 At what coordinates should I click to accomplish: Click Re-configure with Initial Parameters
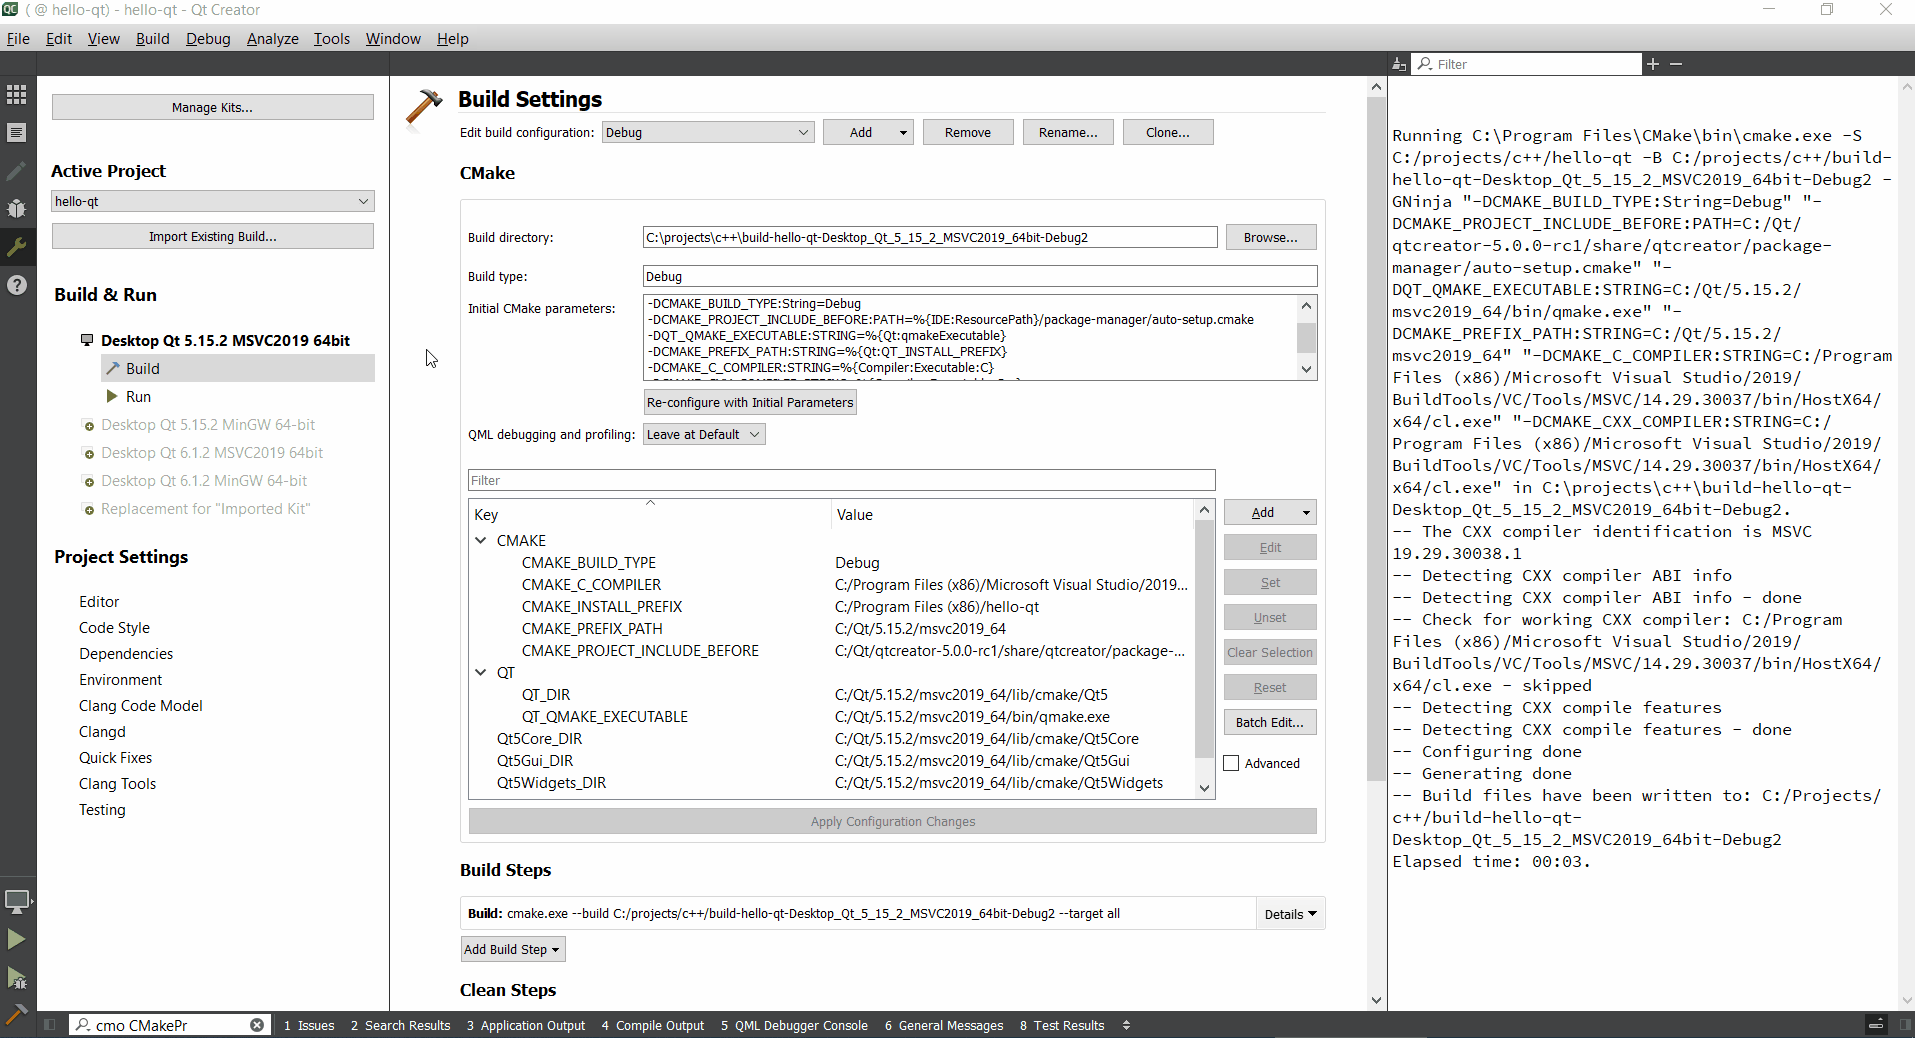[749, 402]
